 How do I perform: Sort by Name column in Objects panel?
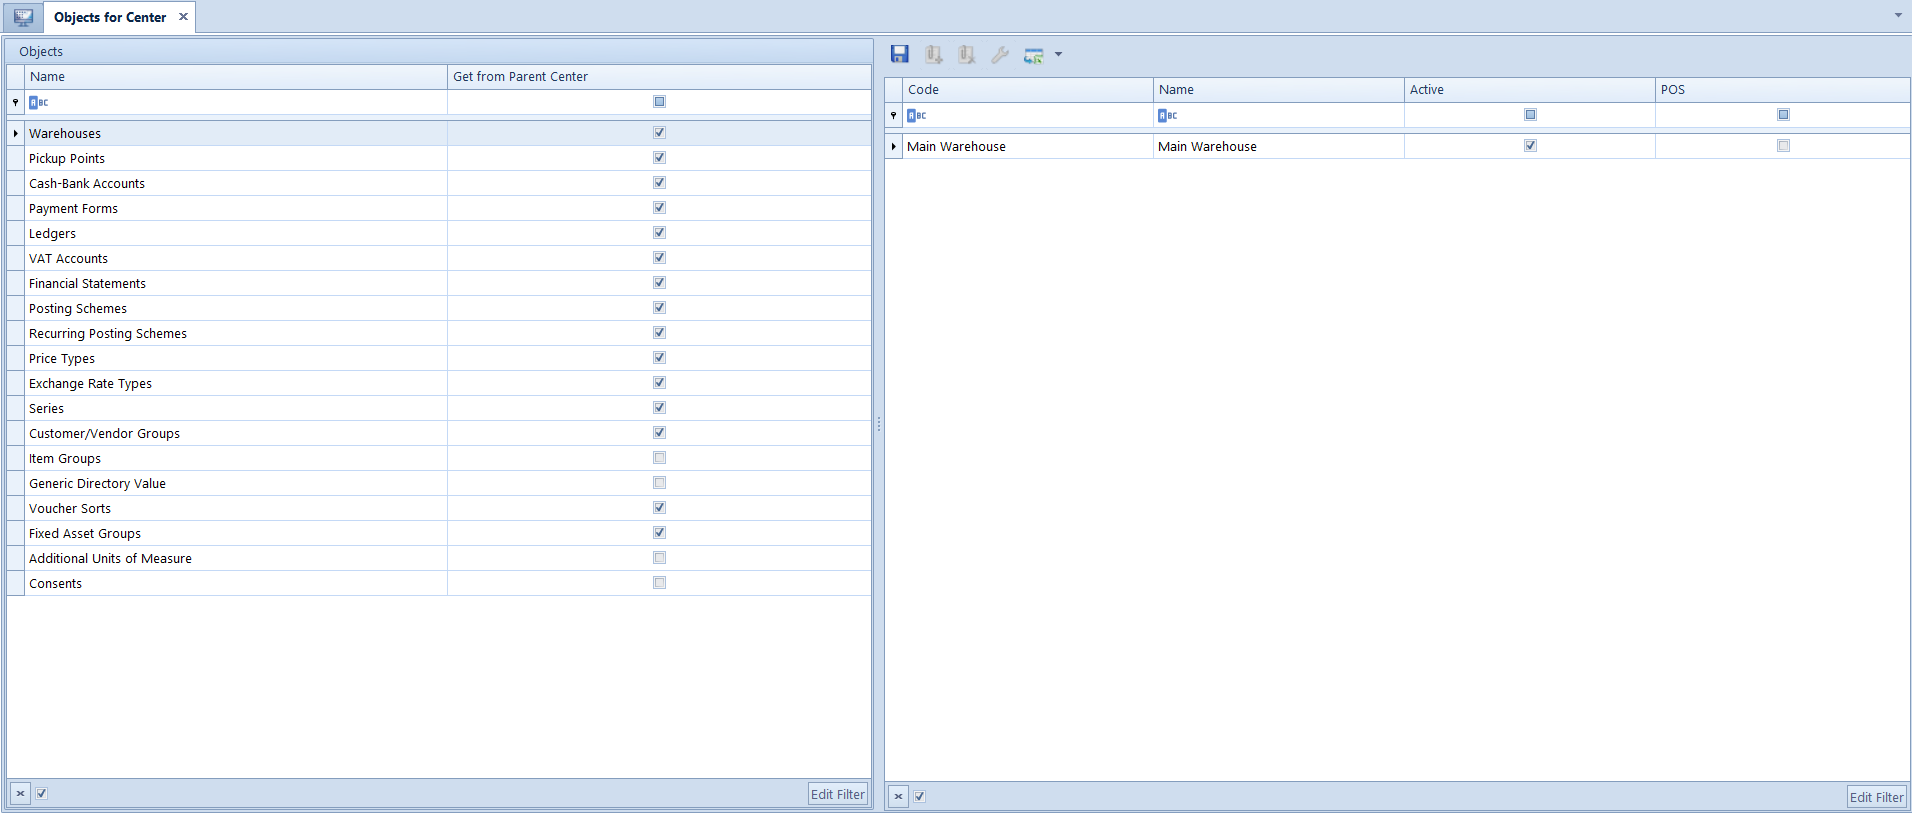click(236, 77)
